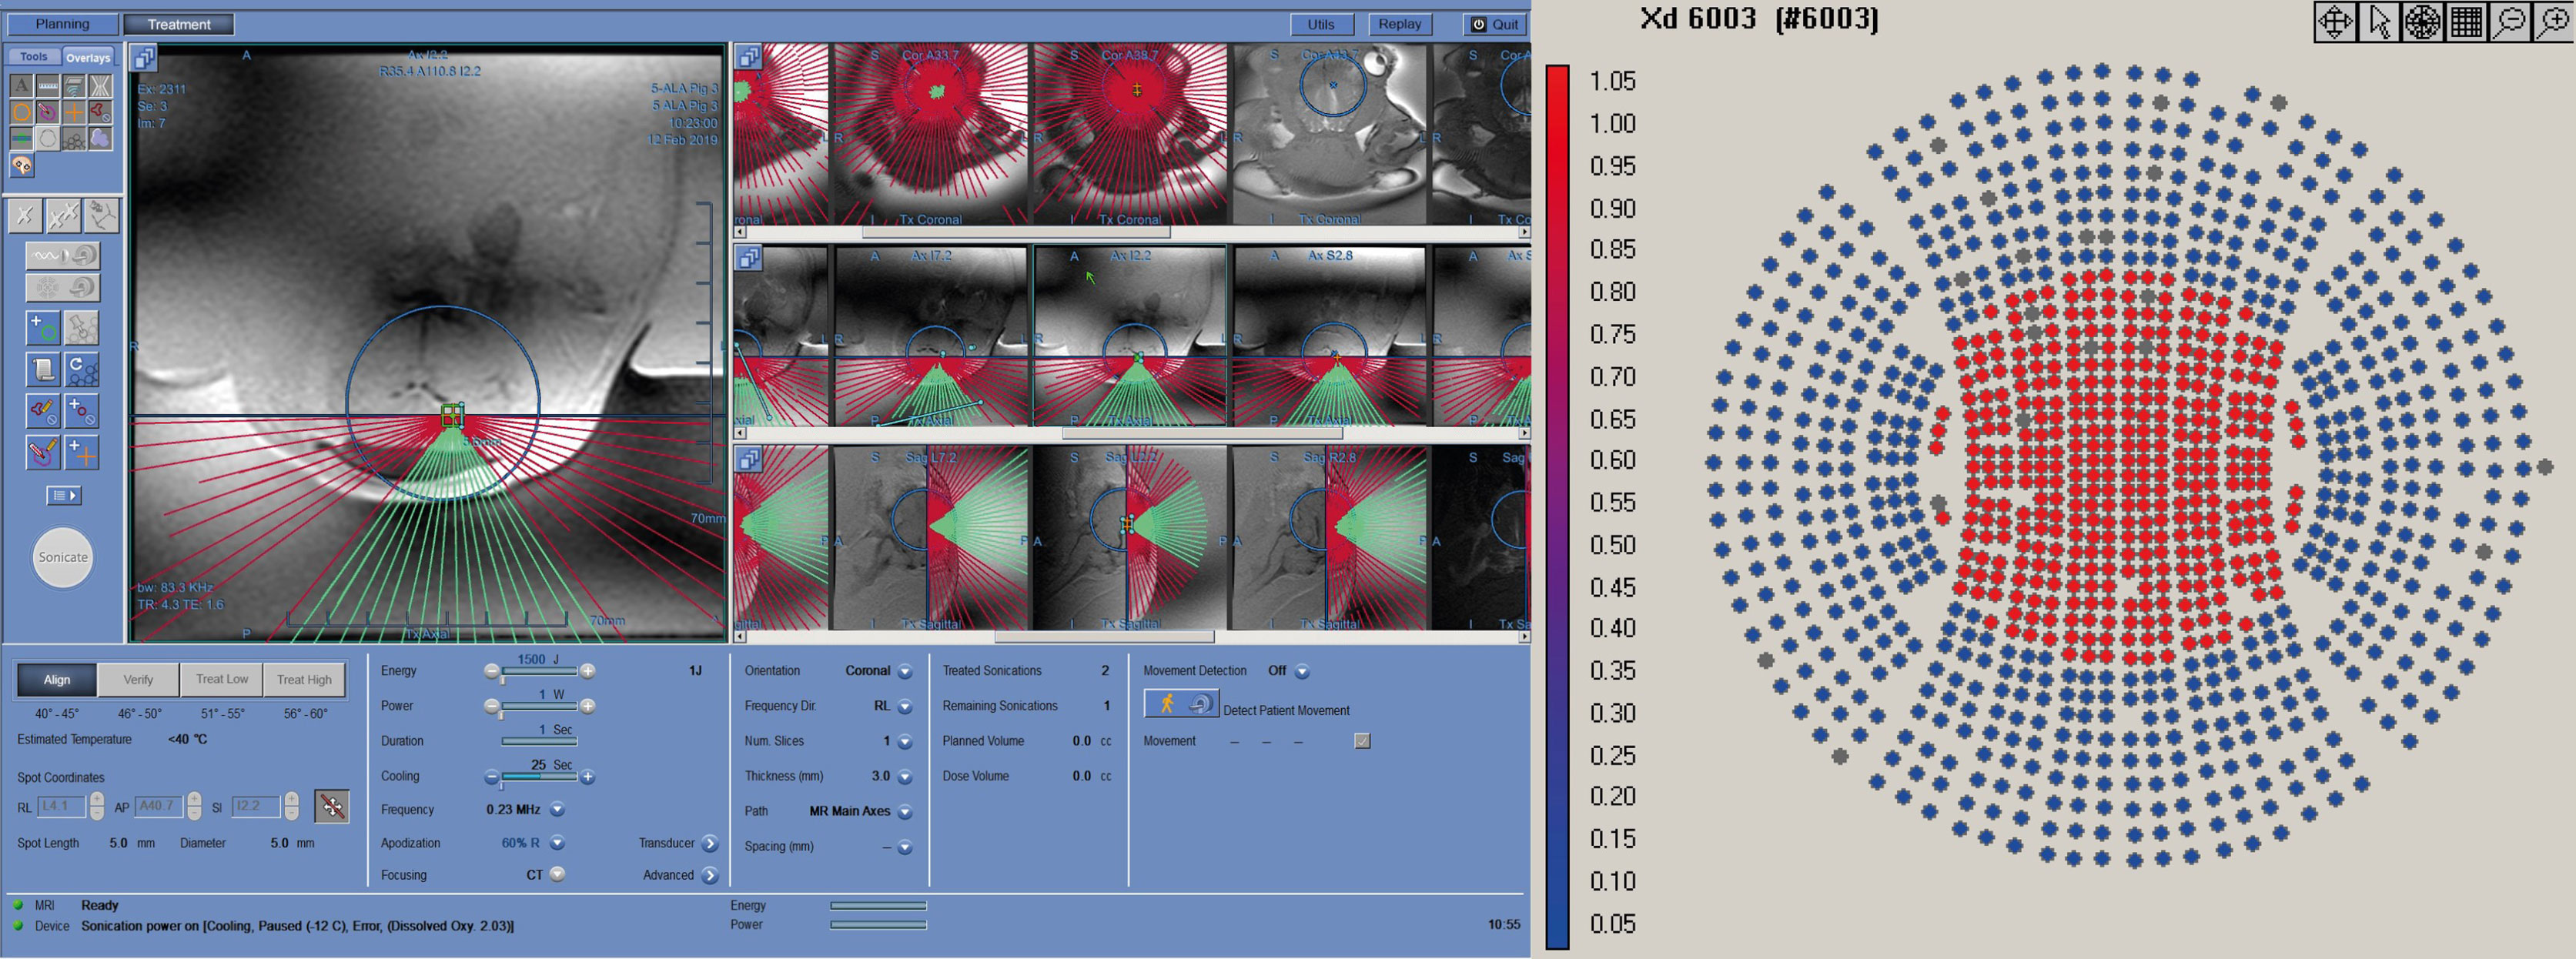Click the Treat Low button

pyautogui.click(x=222, y=680)
